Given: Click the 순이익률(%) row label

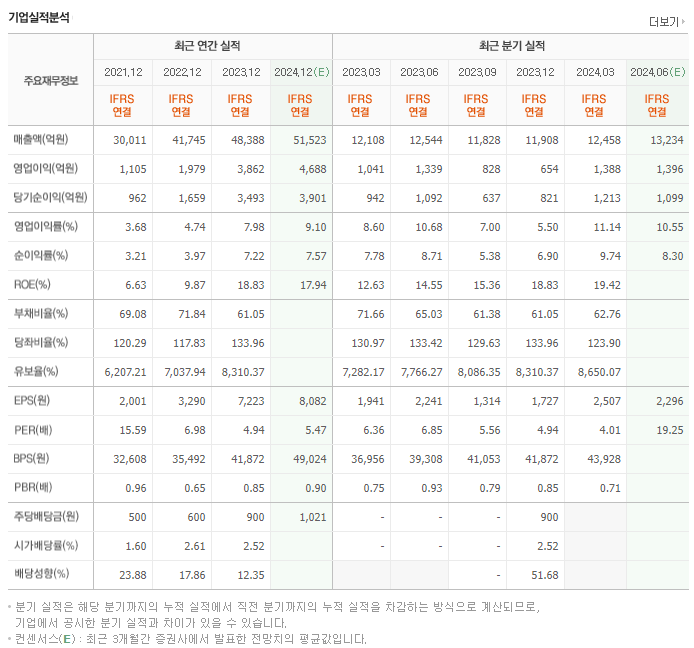Looking at the screenshot, I should pos(41,255).
